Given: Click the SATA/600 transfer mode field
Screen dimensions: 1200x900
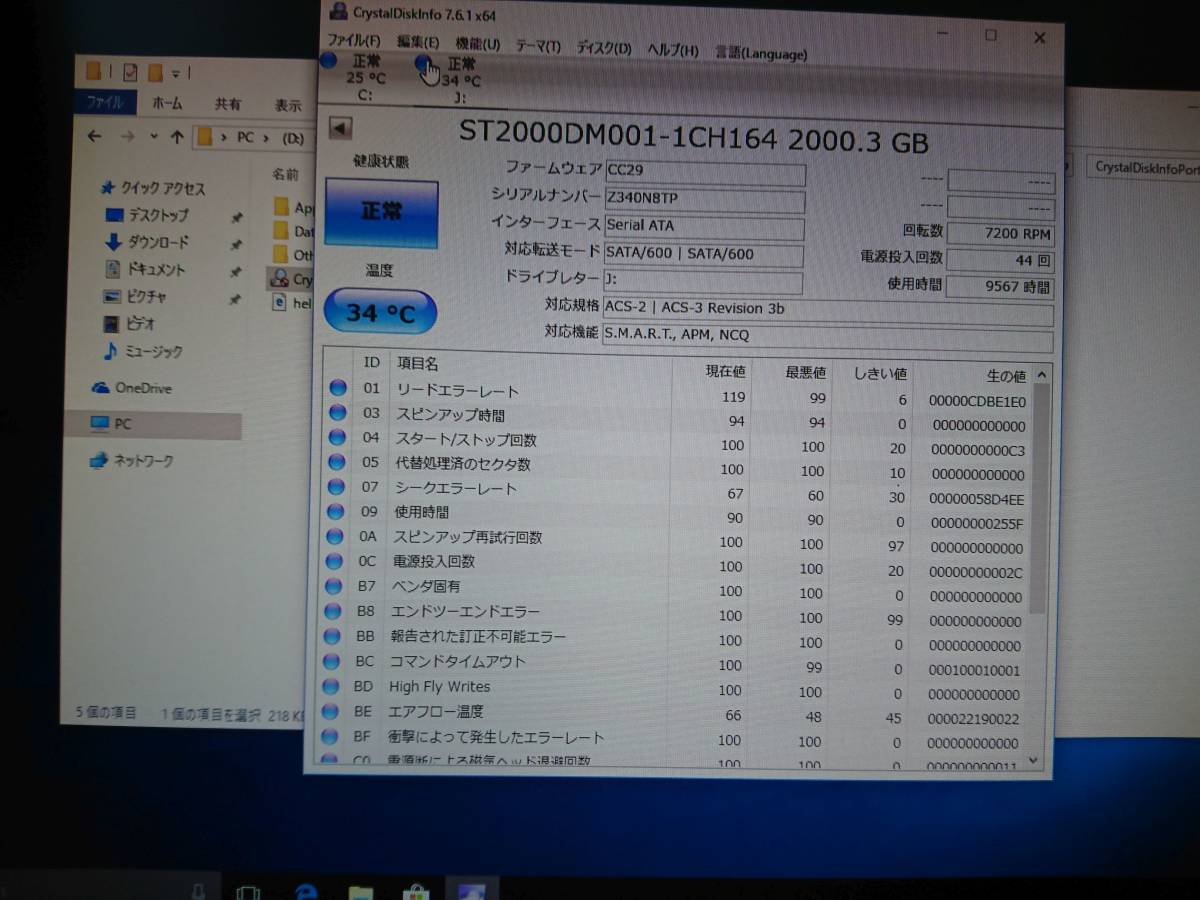Looking at the screenshot, I should point(704,255).
